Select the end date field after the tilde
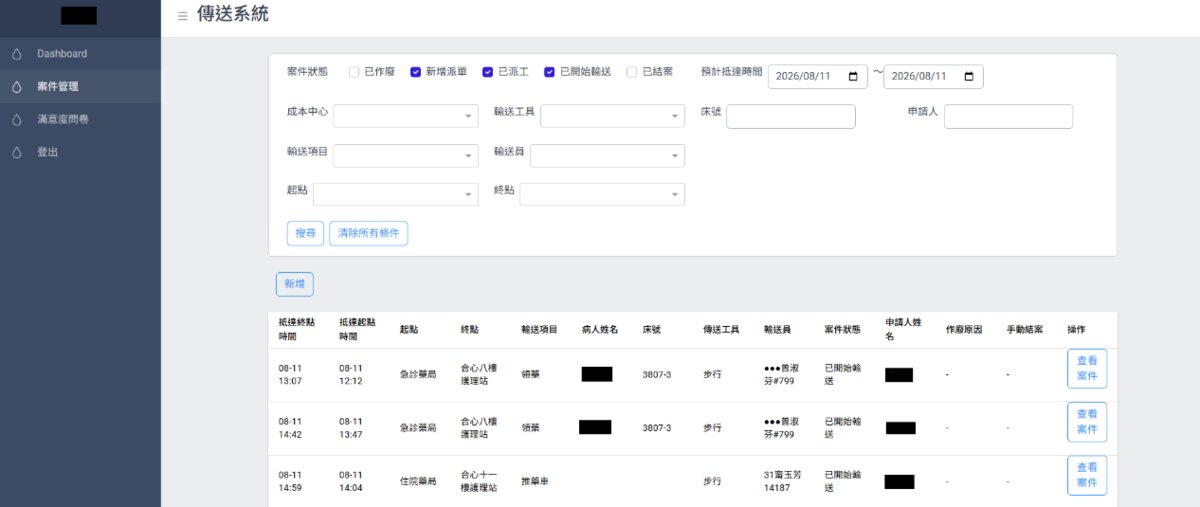The image size is (1200, 507). pos(934,77)
